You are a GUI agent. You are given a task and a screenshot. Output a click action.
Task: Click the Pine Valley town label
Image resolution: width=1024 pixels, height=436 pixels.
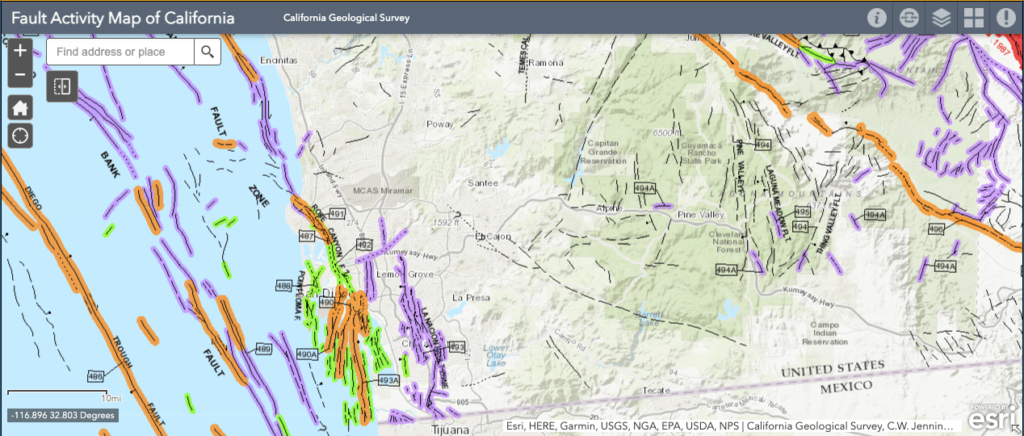click(x=700, y=215)
